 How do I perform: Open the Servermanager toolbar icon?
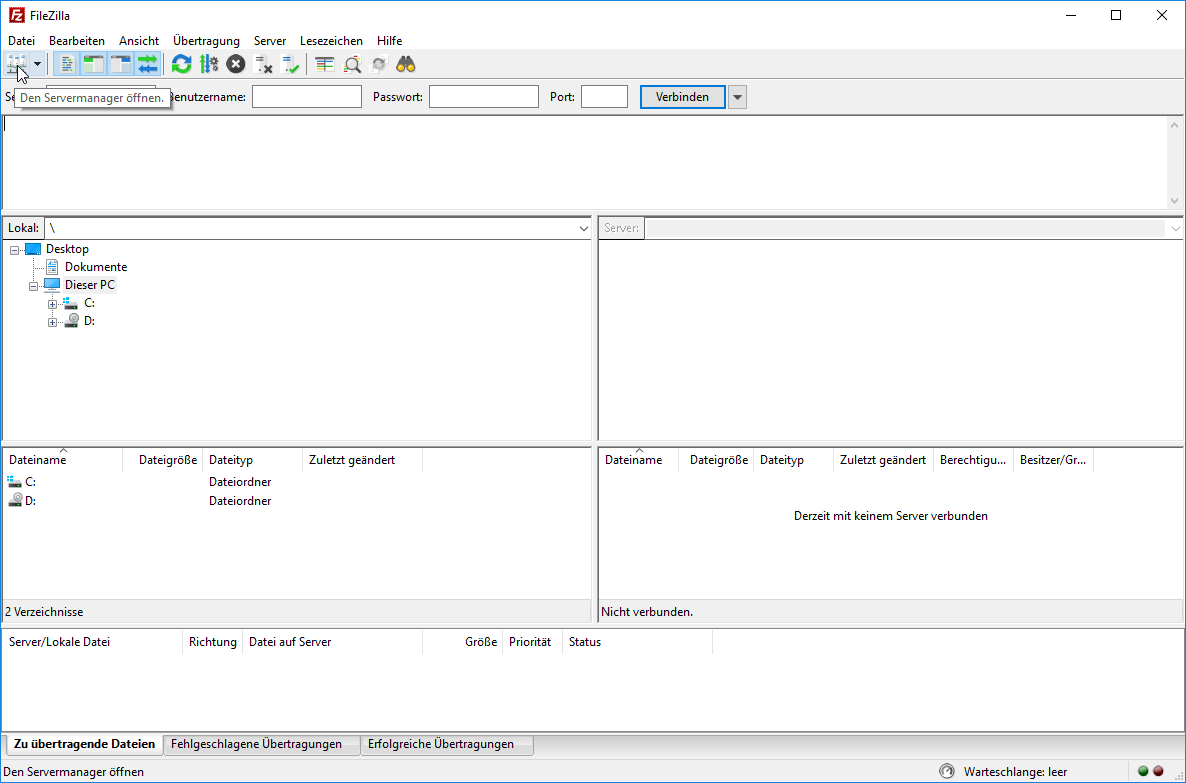pos(17,64)
